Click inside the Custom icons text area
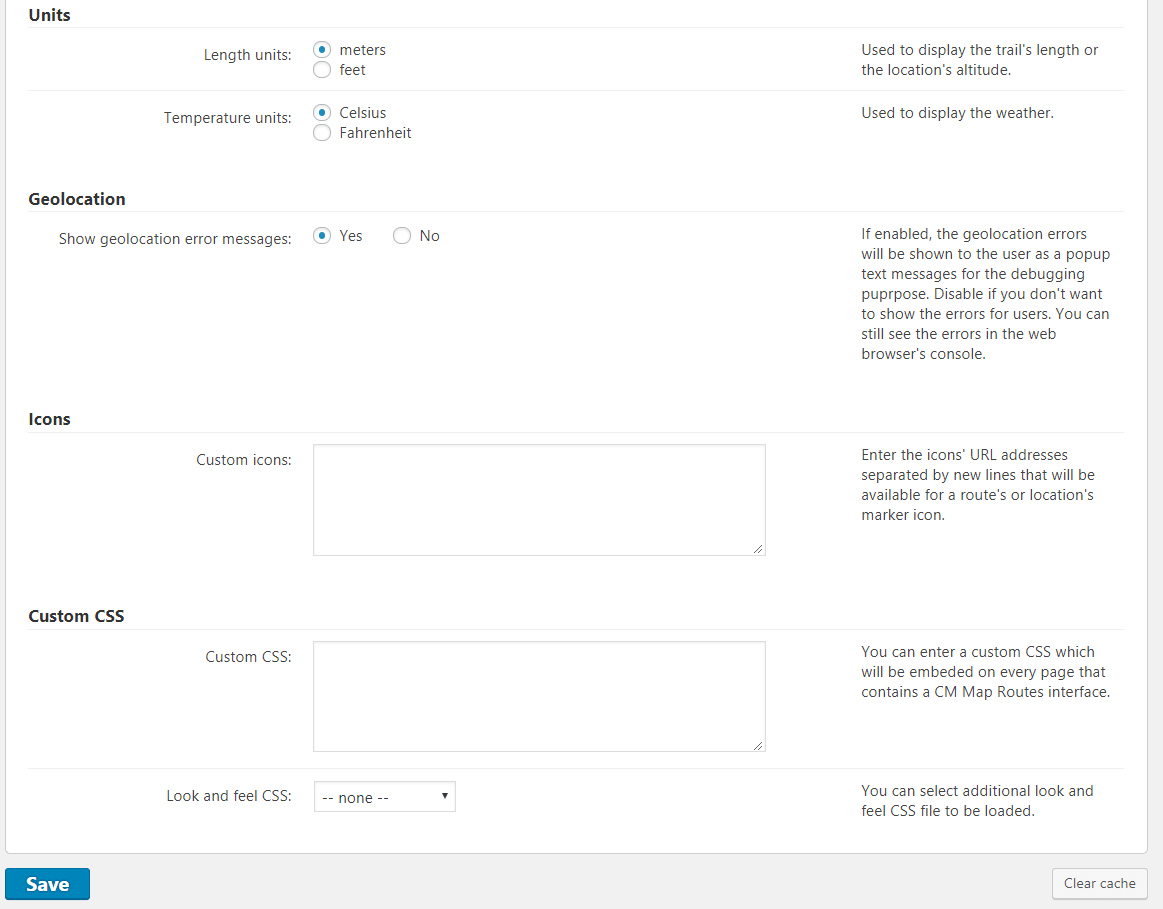 coord(539,500)
